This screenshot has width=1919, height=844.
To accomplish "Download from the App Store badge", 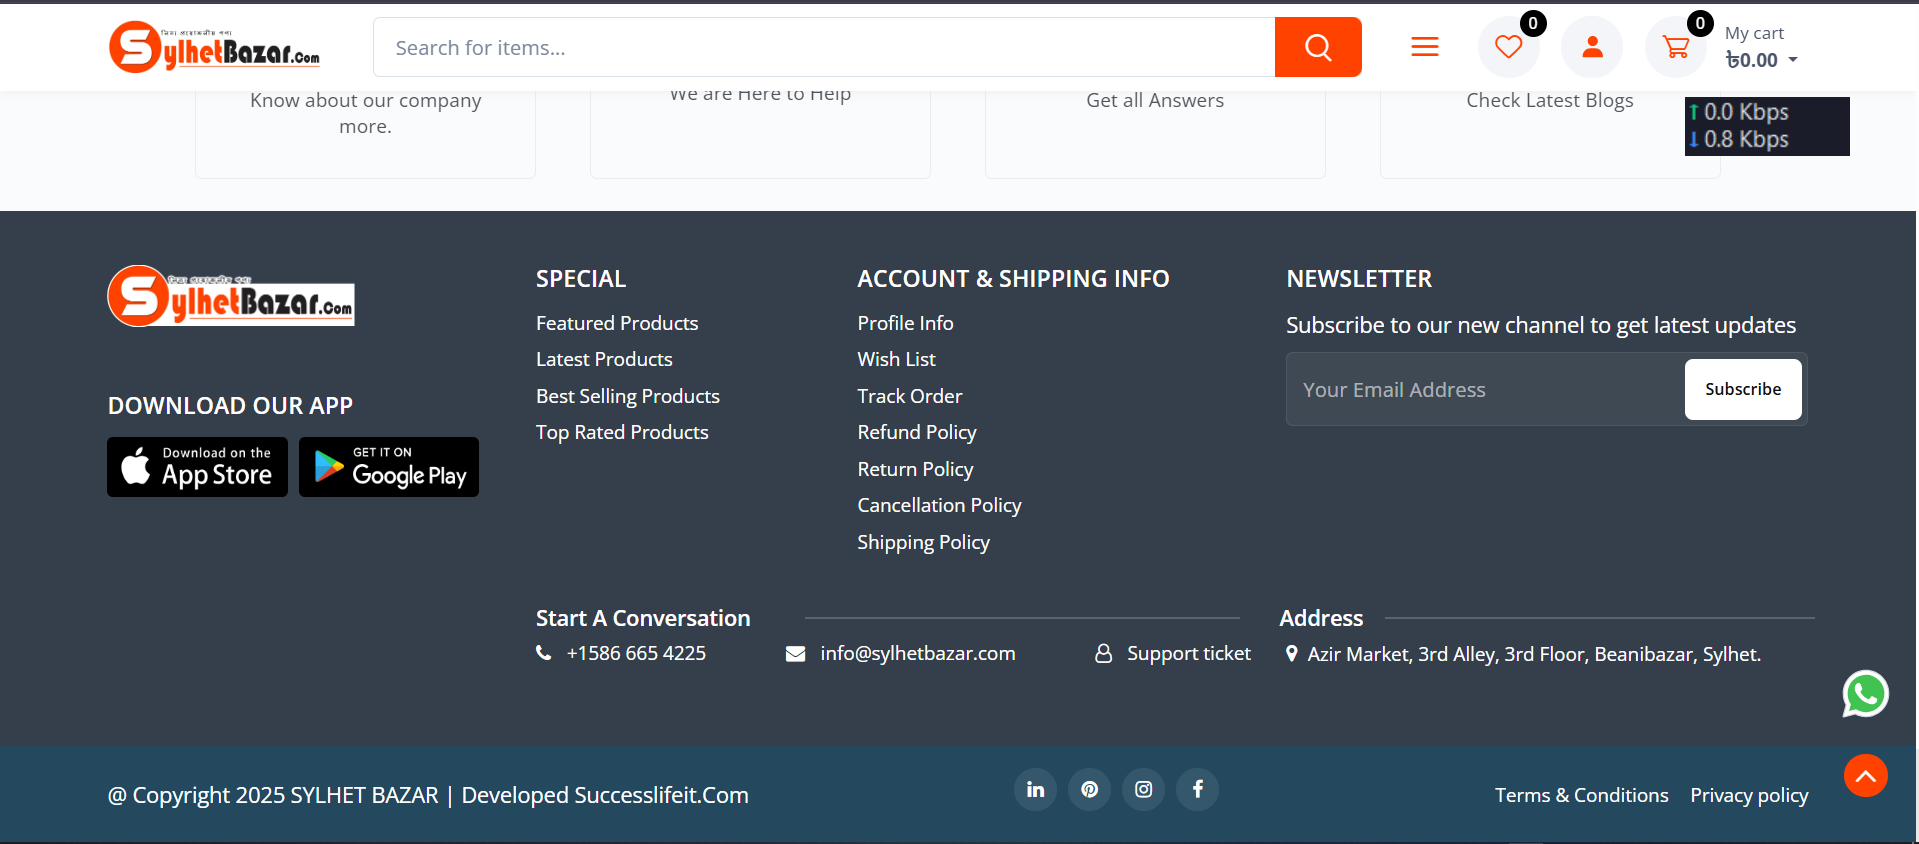I will (197, 467).
